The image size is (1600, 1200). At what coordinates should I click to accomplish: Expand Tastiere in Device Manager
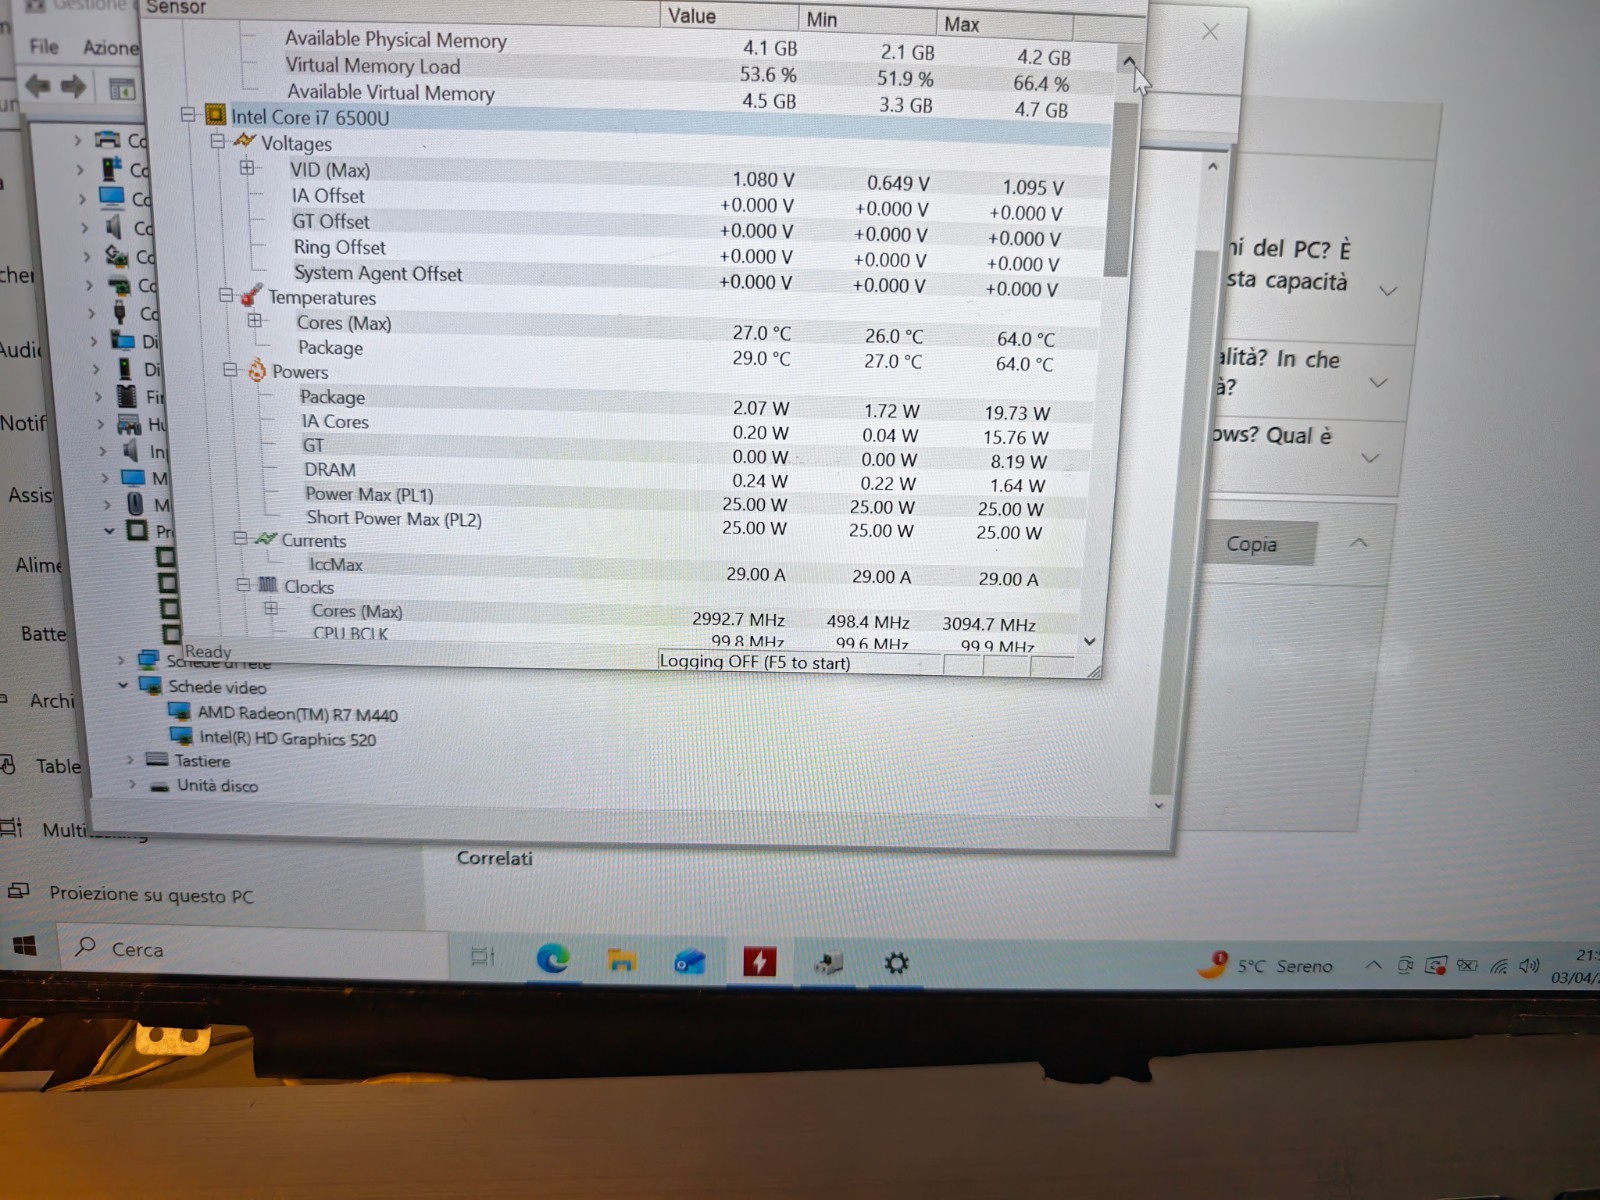(x=130, y=760)
